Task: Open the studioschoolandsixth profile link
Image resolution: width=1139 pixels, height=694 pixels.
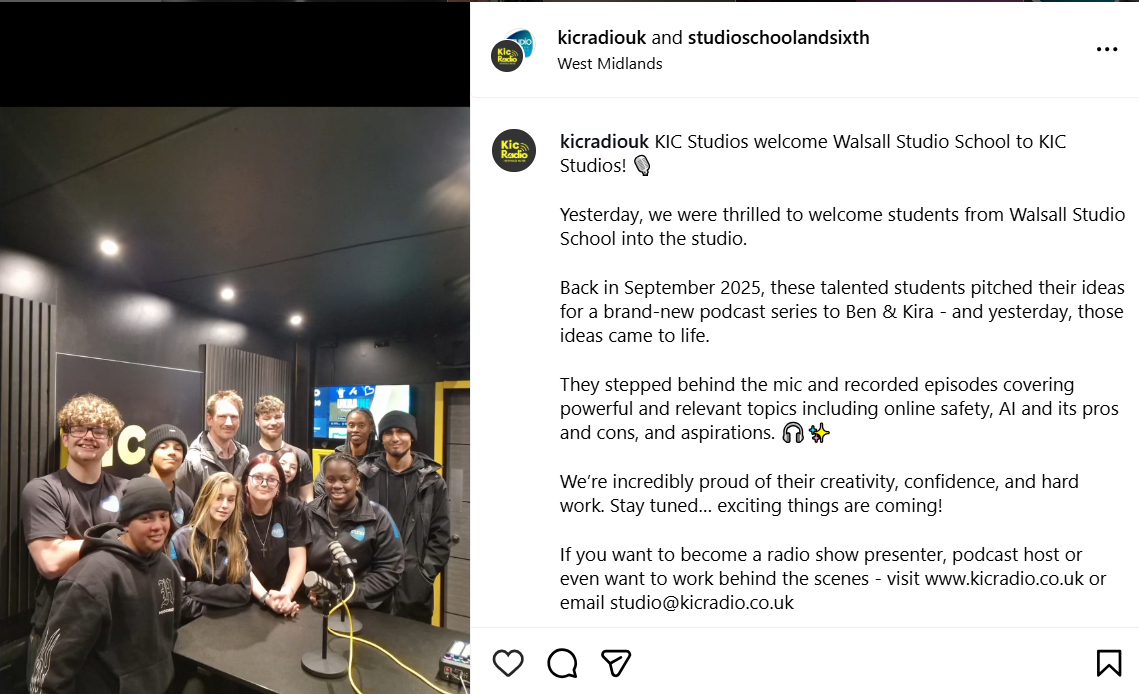Action: coord(778,37)
